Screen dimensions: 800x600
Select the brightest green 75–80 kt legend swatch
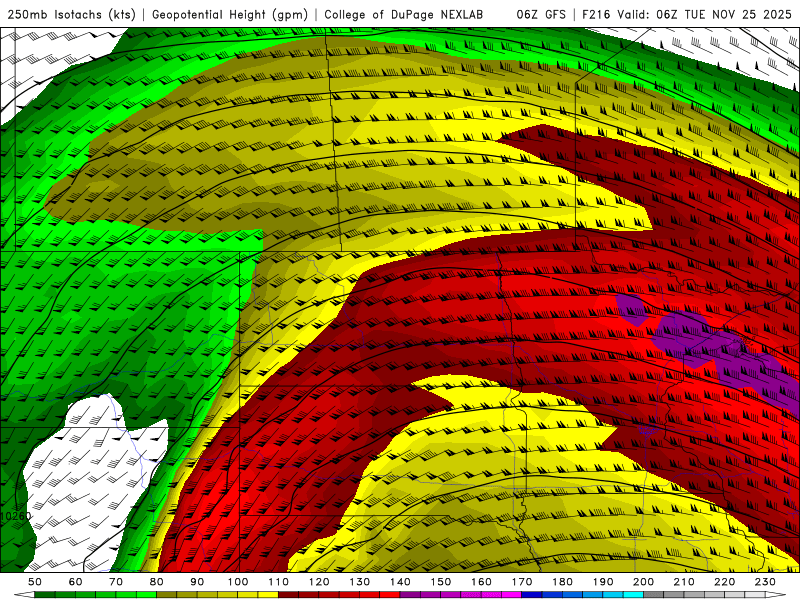pyautogui.click(x=146, y=594)
